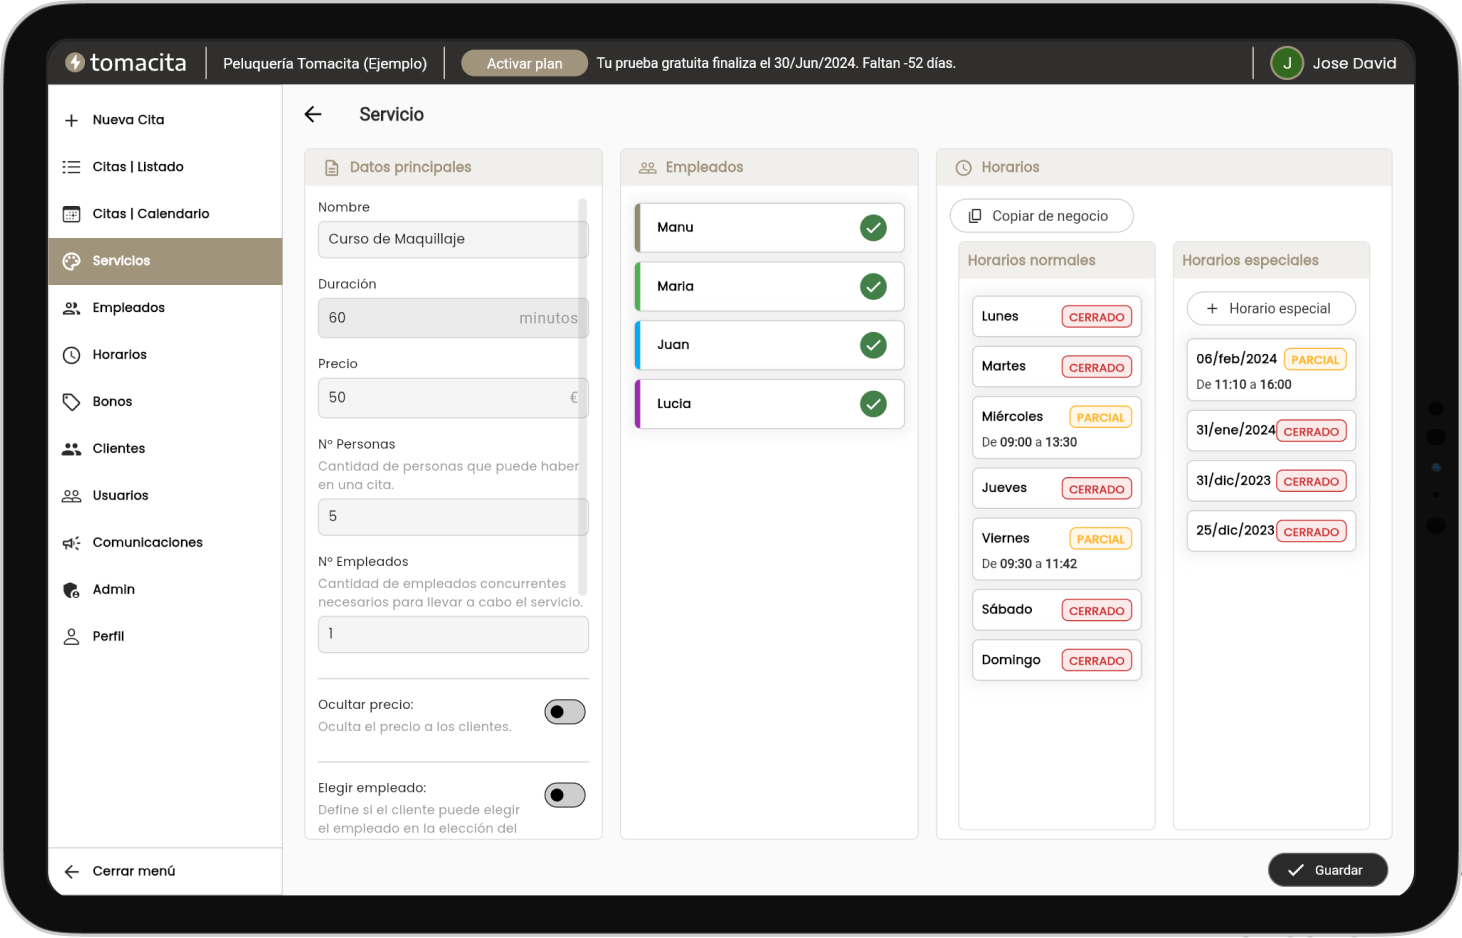Image resolution: width=1462 pixels, height=938 pixels.
Task: Click the shield icon beside Admin
Action: [71, 590]
